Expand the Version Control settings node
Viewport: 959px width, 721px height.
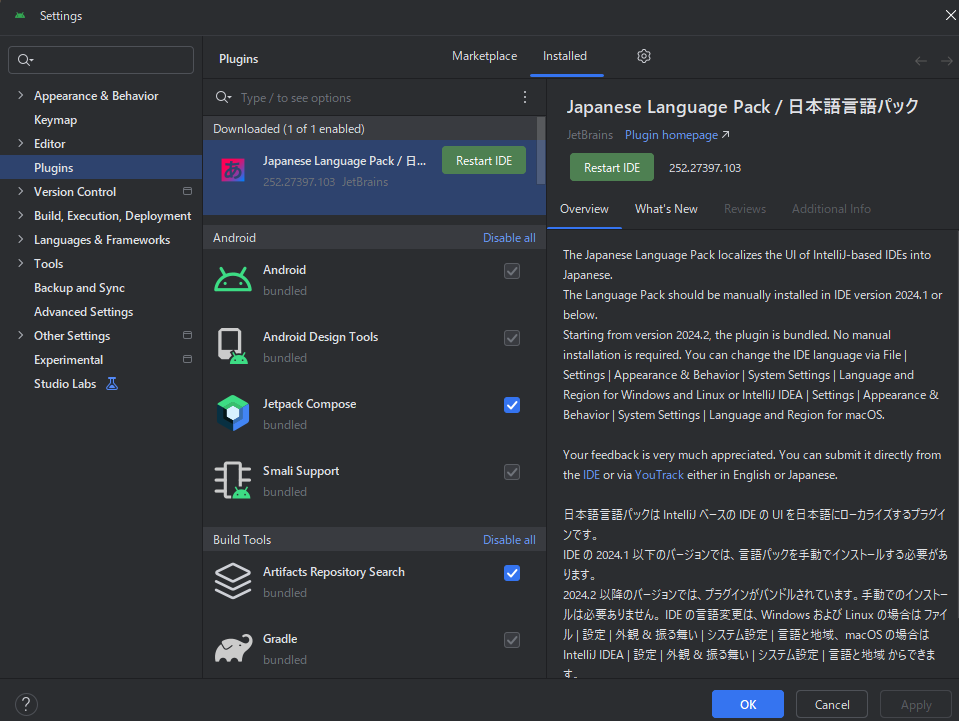click(x=21, y=192)
